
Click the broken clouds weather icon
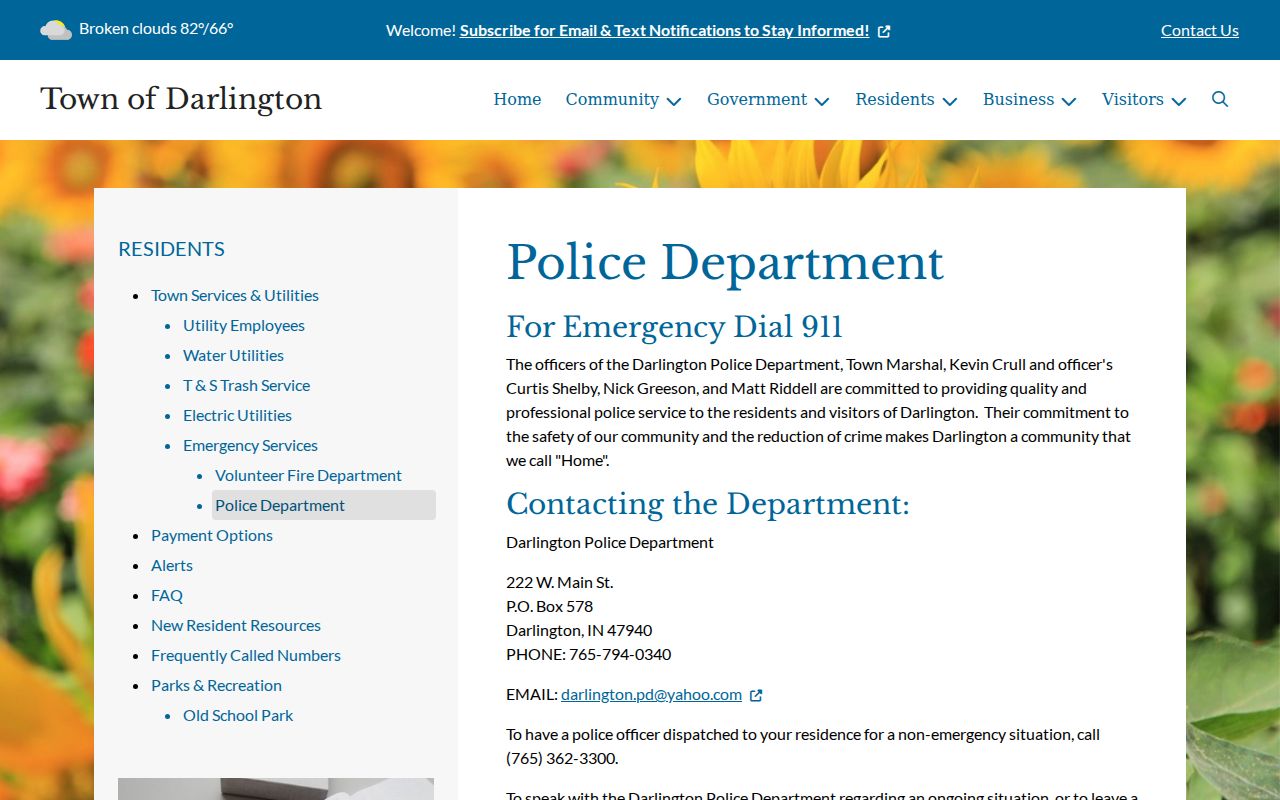tap(55, 30)
